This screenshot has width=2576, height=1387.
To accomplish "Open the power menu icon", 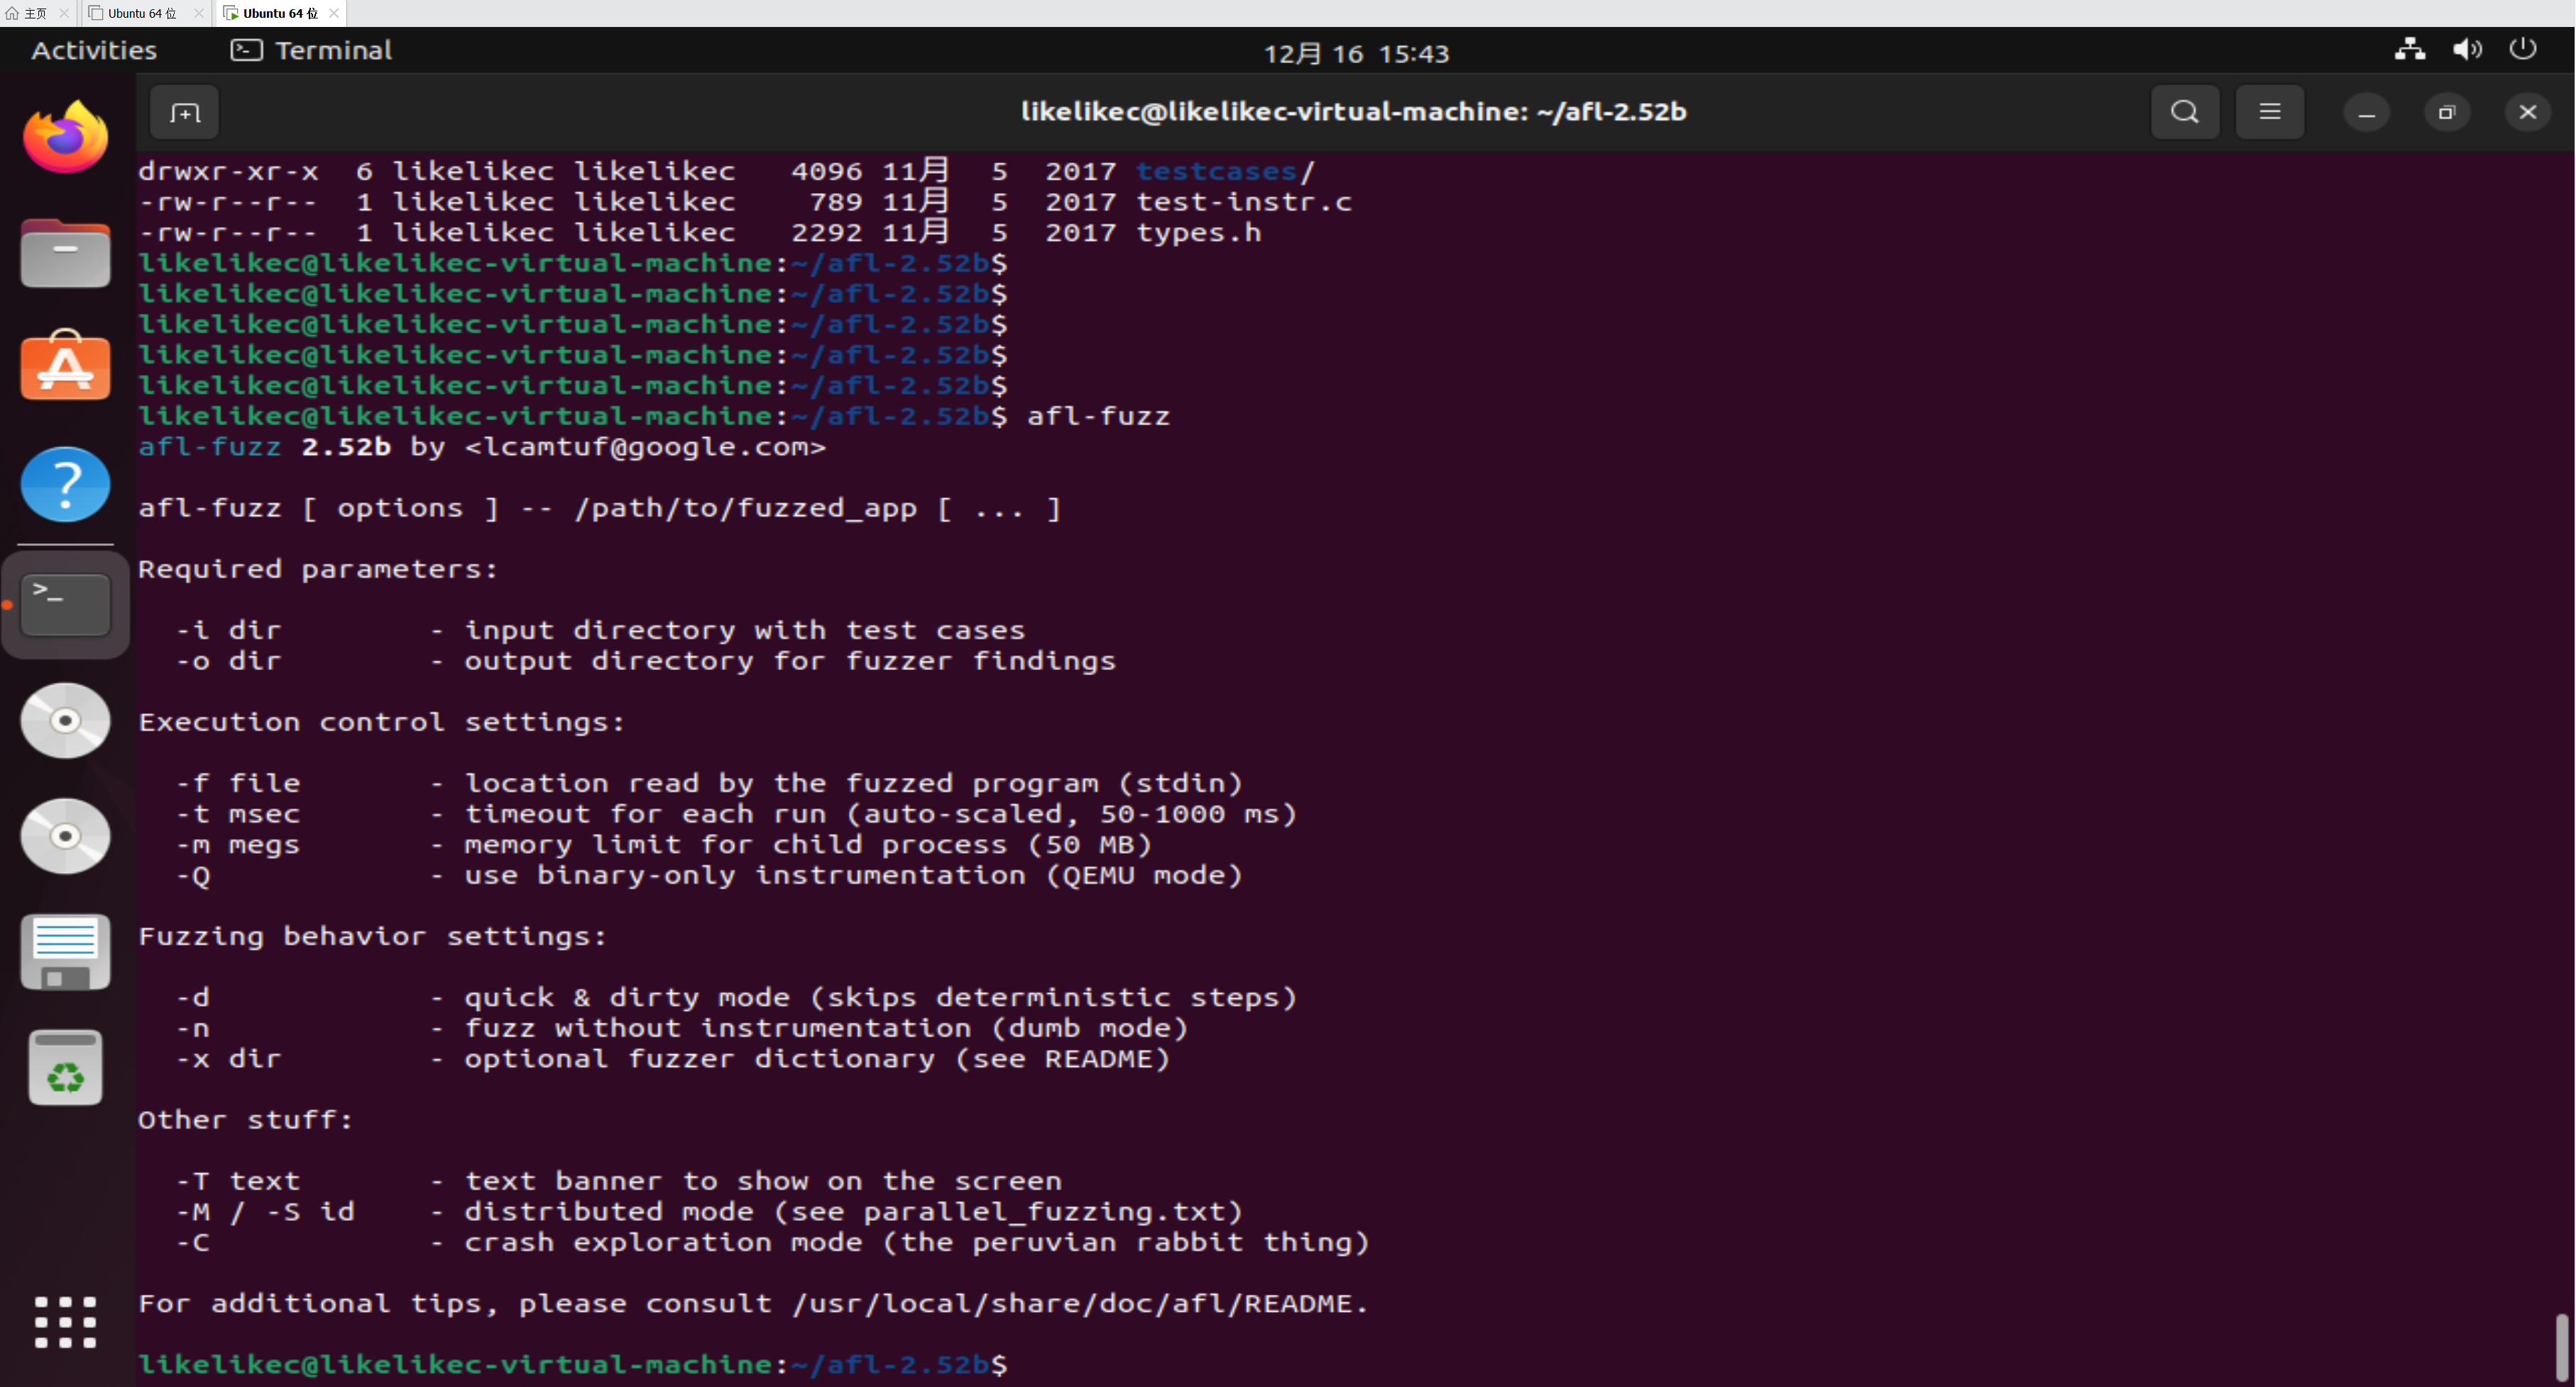I will tap(2523, 49).
